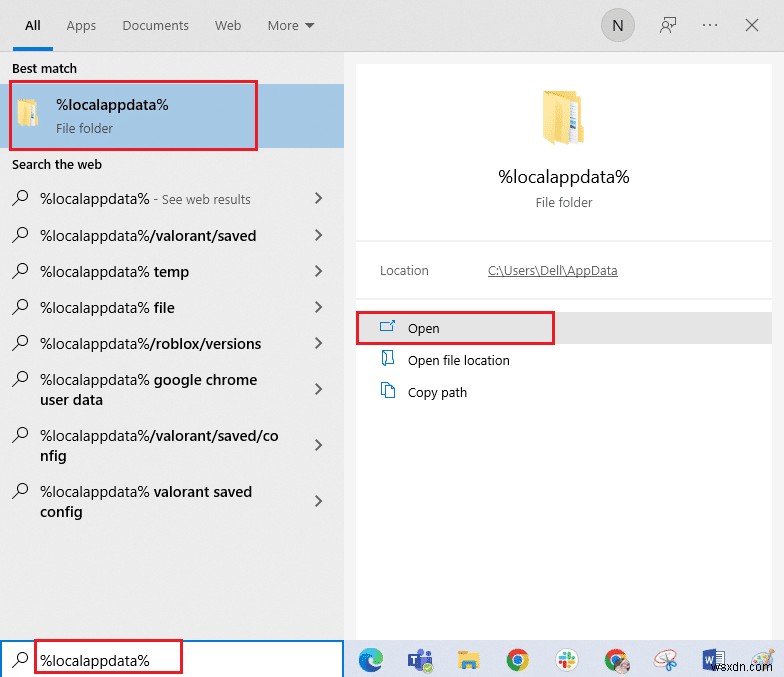
Task: Open Microsoft Word from the taskbar
Action: (714, 659)
